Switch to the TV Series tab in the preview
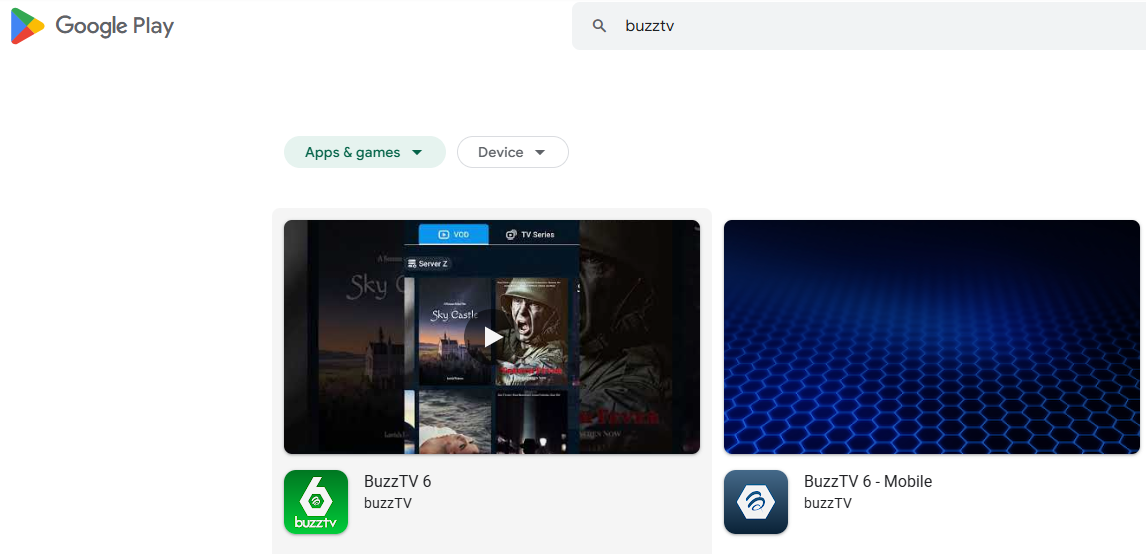This screenshot has width=1146, height=554. tap(530, 235)
